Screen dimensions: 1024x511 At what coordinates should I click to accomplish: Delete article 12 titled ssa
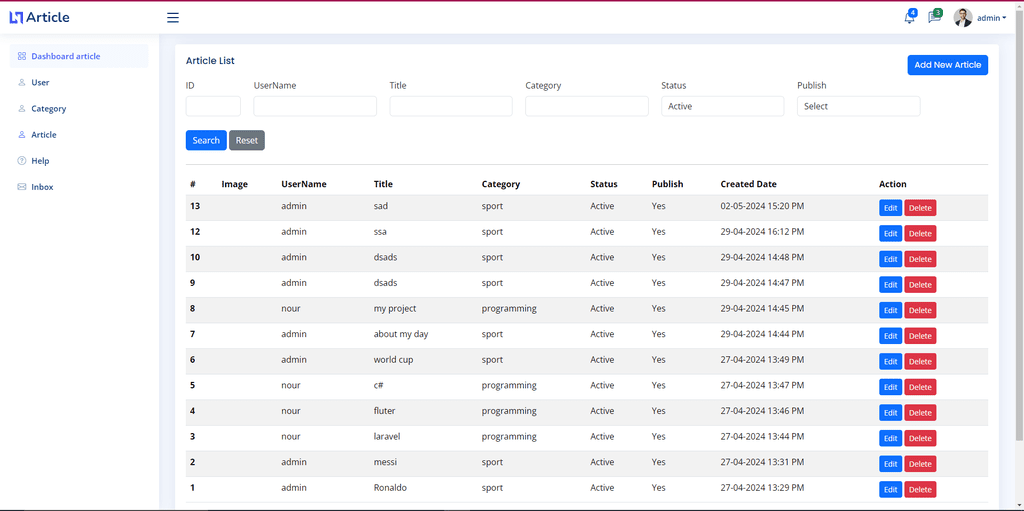[x=920, y=233]
